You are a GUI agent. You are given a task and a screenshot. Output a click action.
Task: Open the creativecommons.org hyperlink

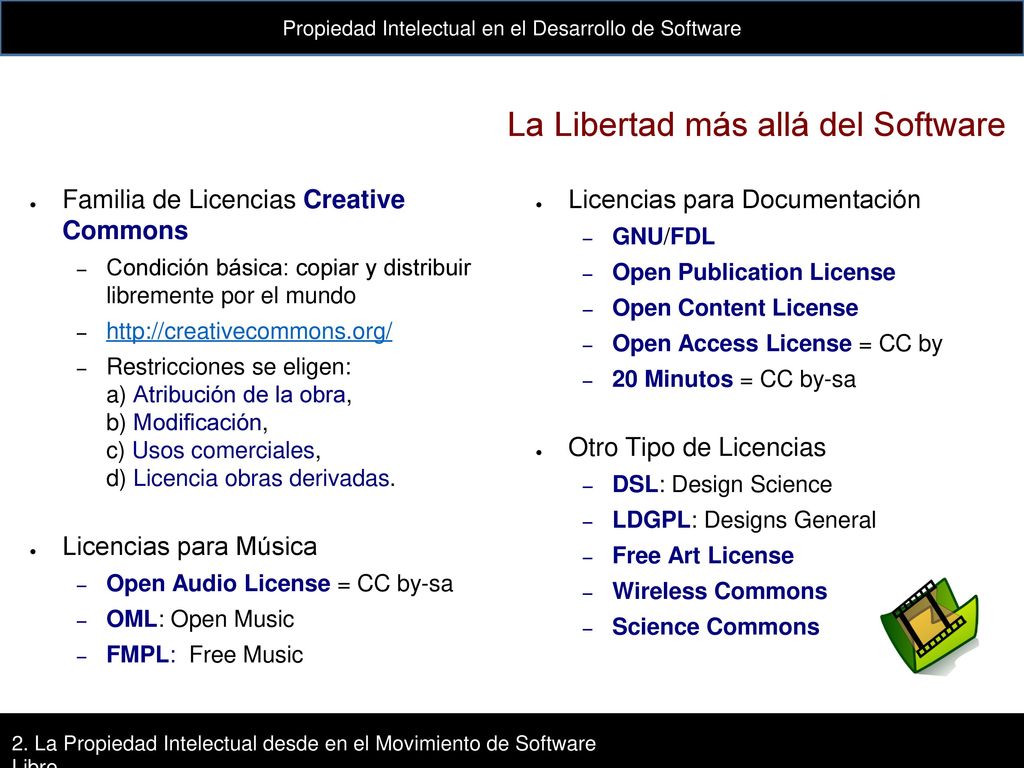pos(249,331)
